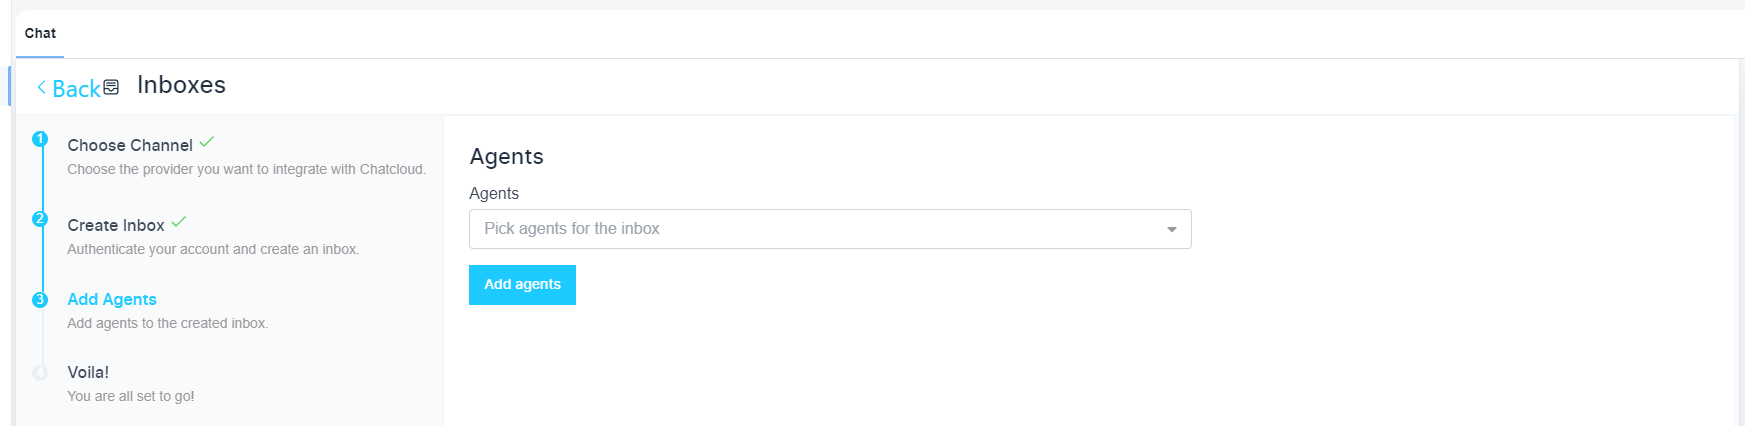Click the Inboxes page heading
This screenshot has width=1745, height=426.
[181, 85]
